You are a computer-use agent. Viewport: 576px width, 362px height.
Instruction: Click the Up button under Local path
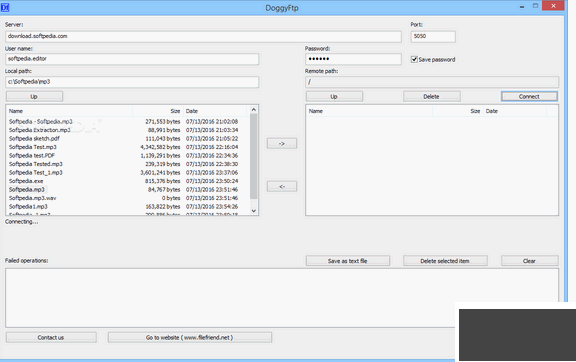(x=34, y=96)
